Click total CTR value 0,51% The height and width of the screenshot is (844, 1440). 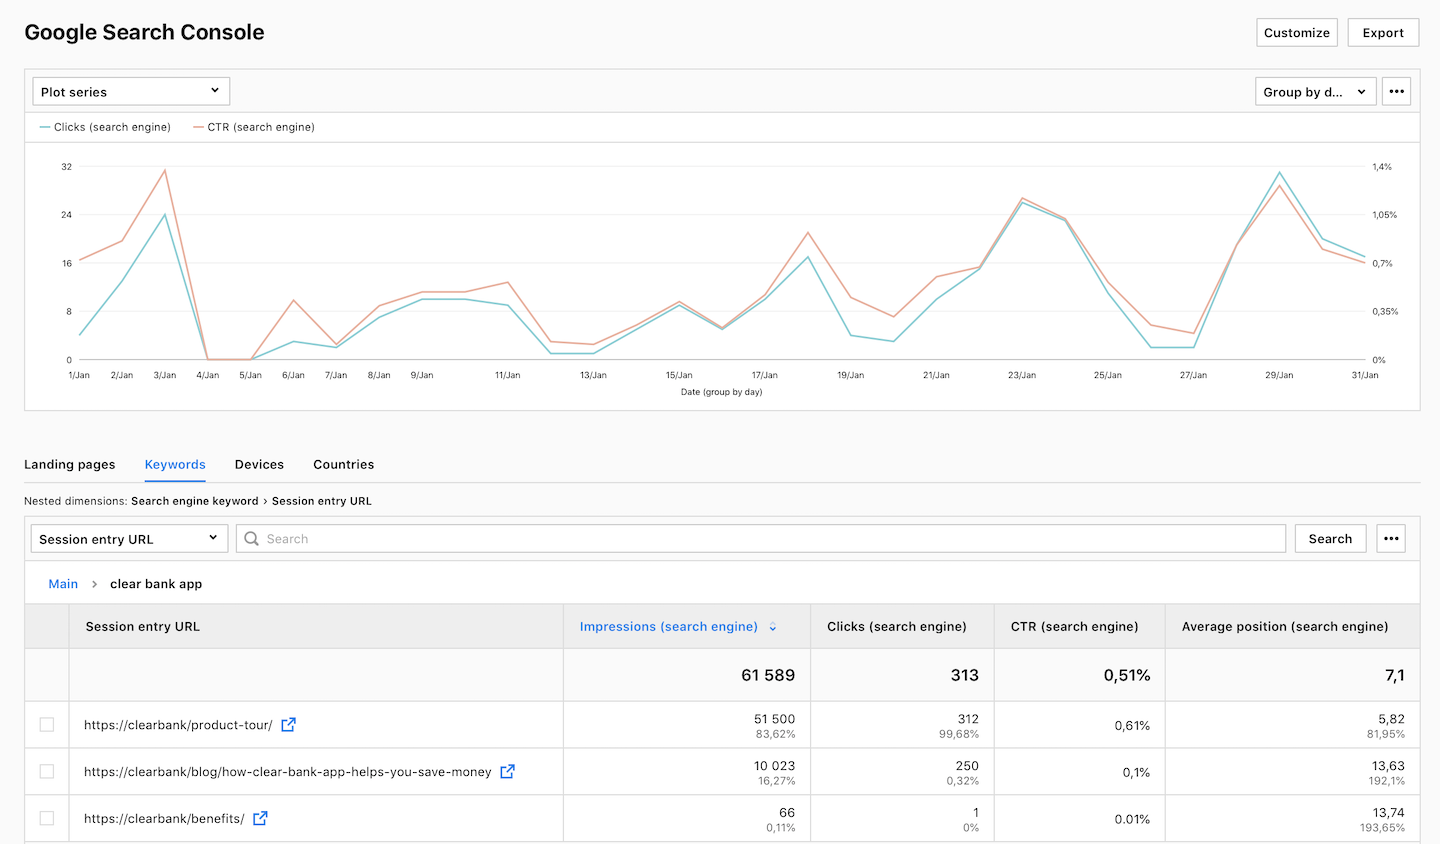point(1127,676)
